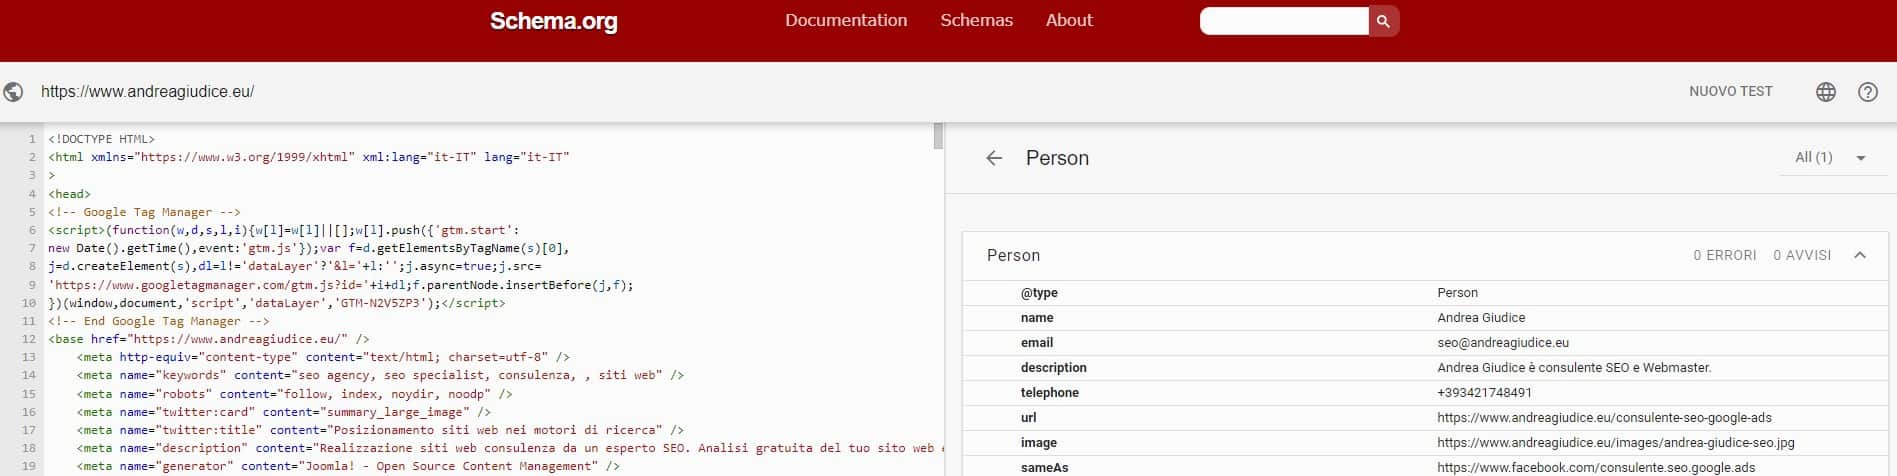Screen dimensions: 1897x476
Task: Open the language globe icon at right
Action: (x=1825, y=92)
